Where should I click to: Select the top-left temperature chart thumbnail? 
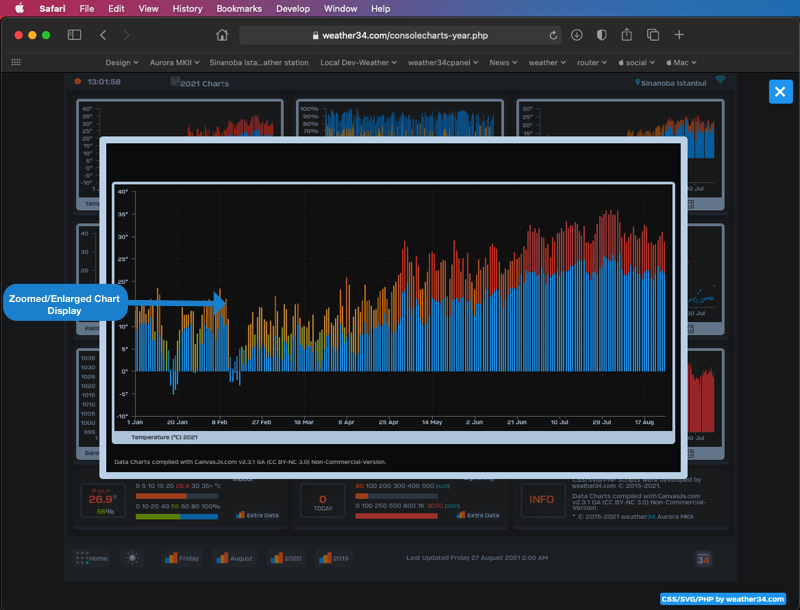(x=180, y=118)
